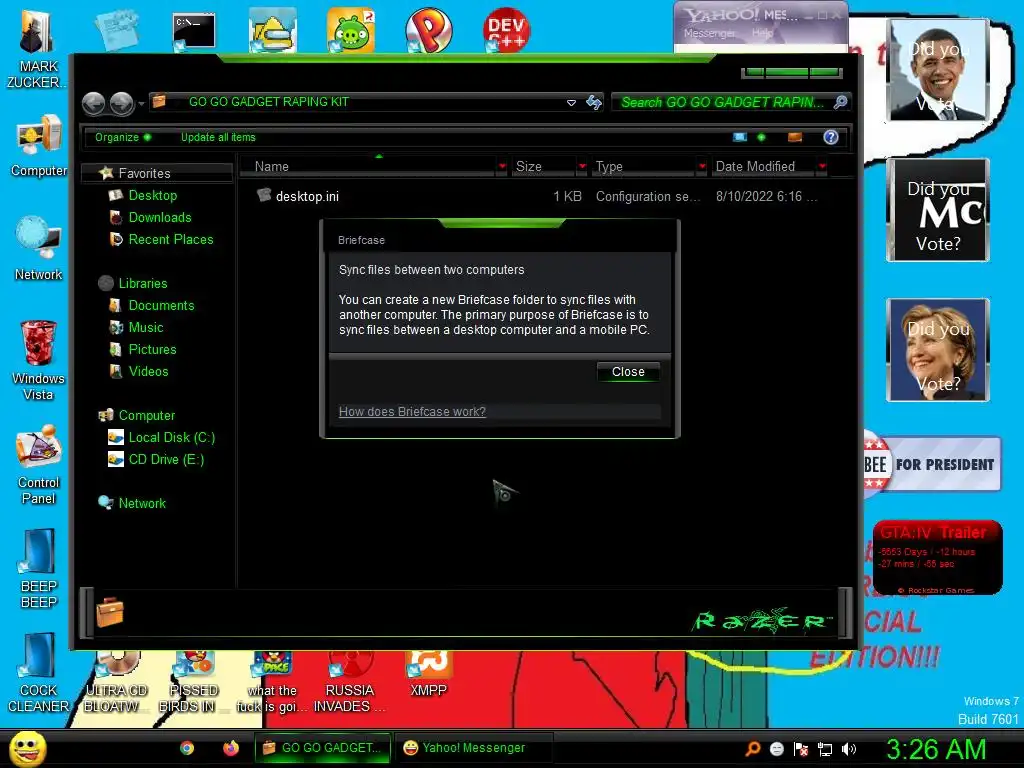The width and height of the screenshot is (1024, 768).
Task: Go back with the Explorer back arrow
Action: [94, 103]
